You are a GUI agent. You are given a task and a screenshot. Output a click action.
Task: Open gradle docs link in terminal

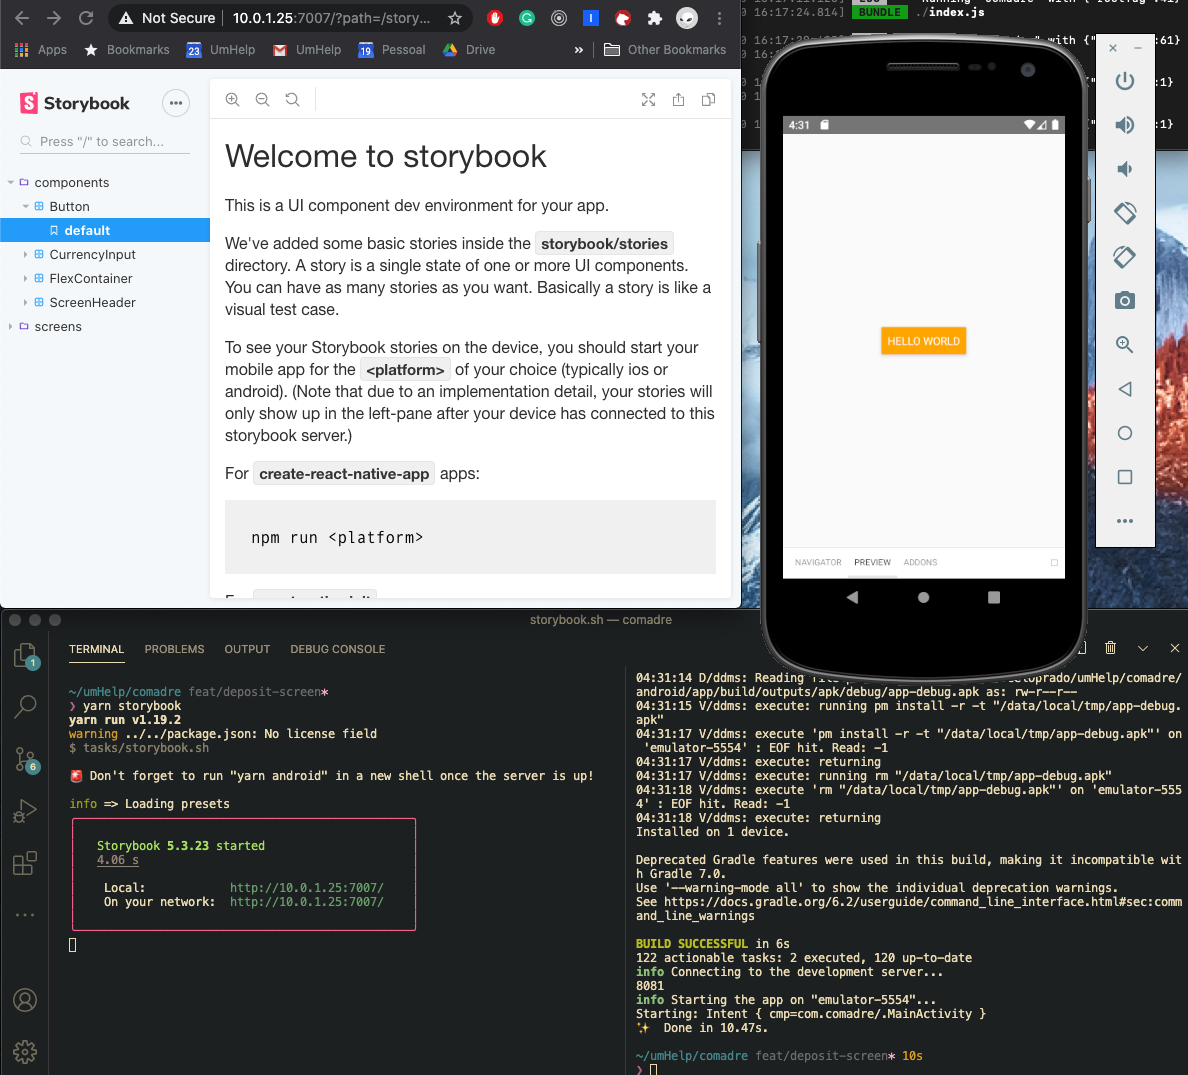coord(908,909)
